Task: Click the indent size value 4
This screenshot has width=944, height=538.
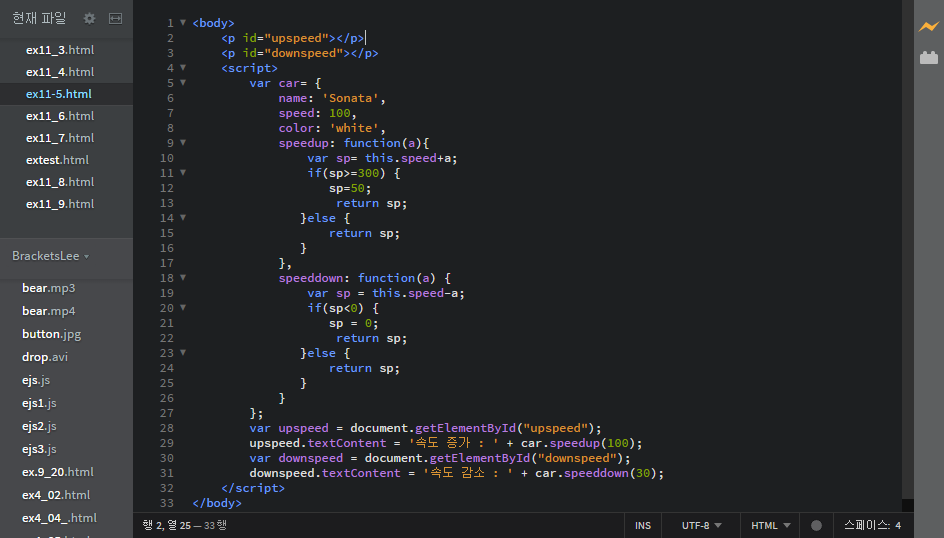Action: (x=898, y=525)
